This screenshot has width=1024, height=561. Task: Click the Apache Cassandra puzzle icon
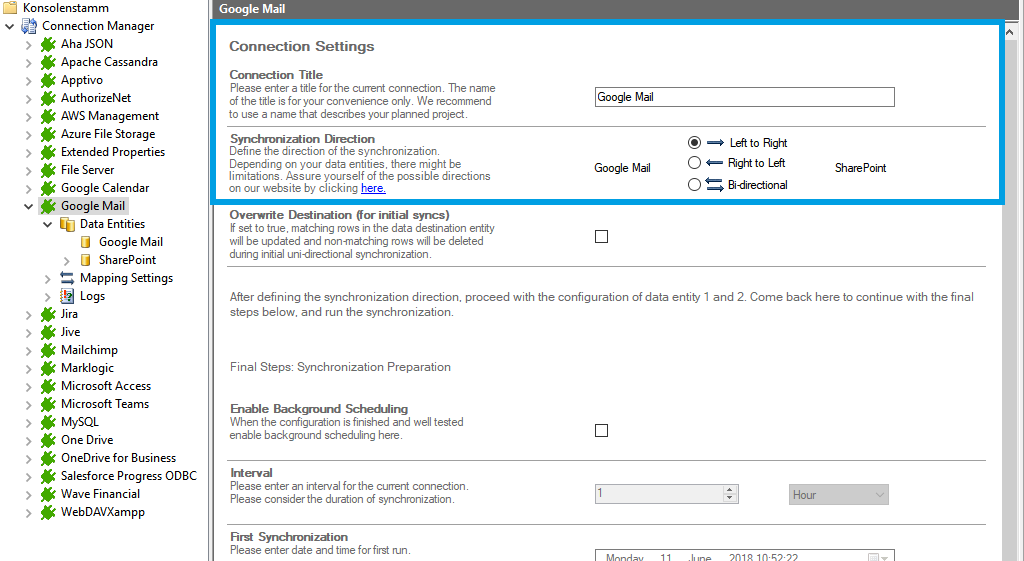tap(48, 62)
